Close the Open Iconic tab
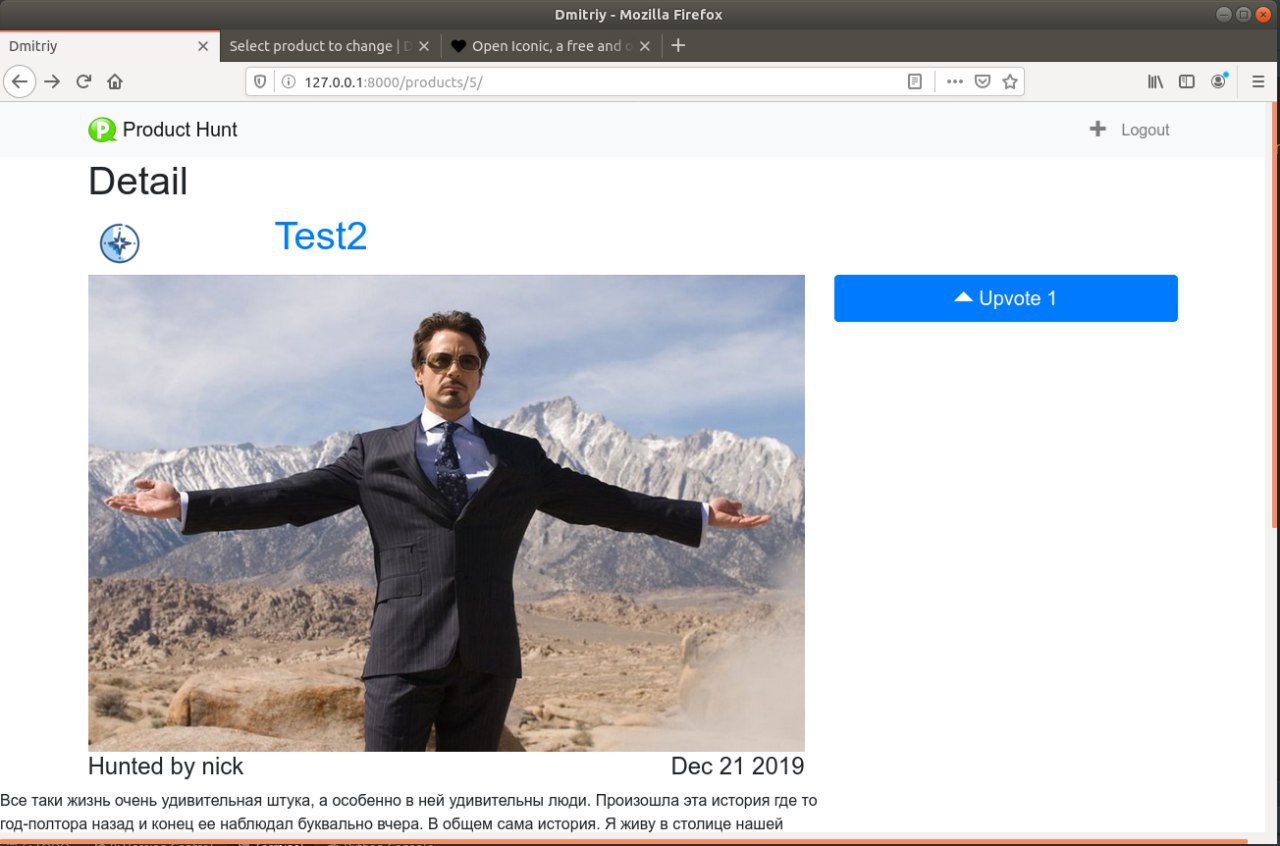1280x846 pixels. pyautogui.click(x=644, y=46)
